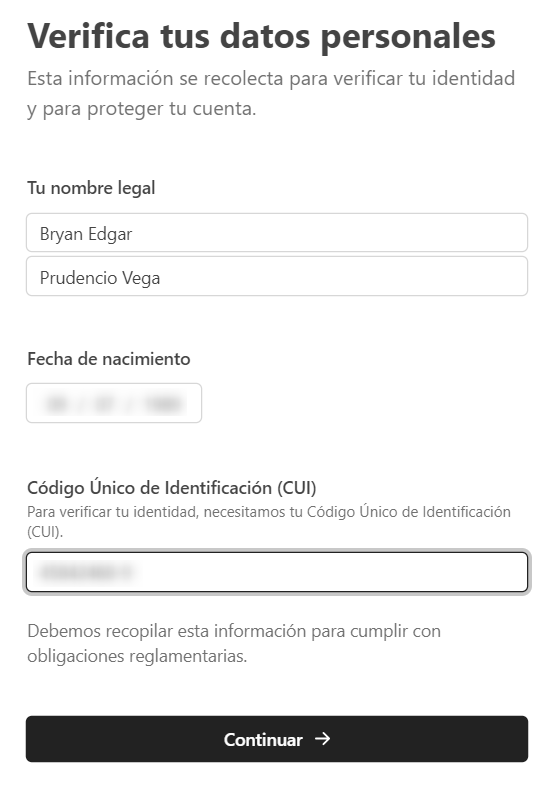Image resolution: width=541 pixels, height=786 pixels.
Task: Click the arrow icon inside Continuar button
Action: [322, 738]
